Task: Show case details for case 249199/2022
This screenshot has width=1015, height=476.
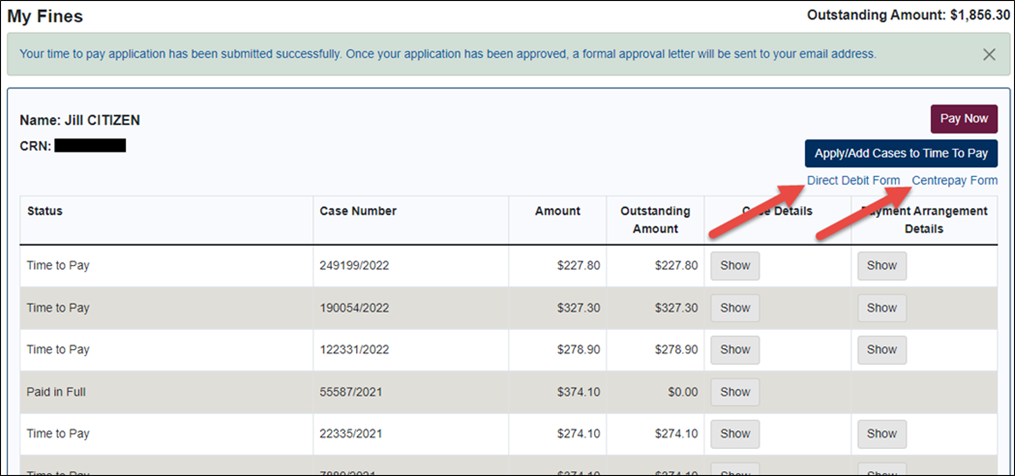Action: (x=734, y=266)
